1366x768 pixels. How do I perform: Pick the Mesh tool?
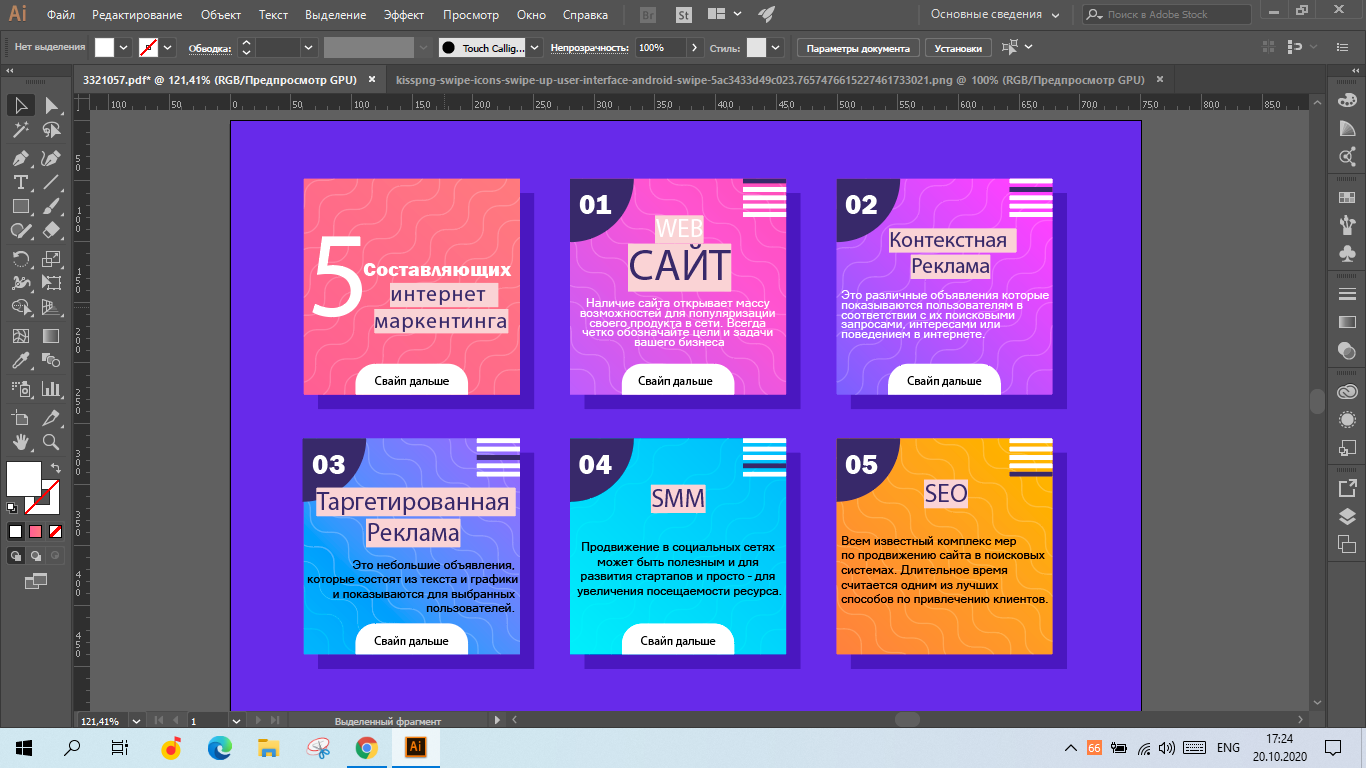coord(20,336)
